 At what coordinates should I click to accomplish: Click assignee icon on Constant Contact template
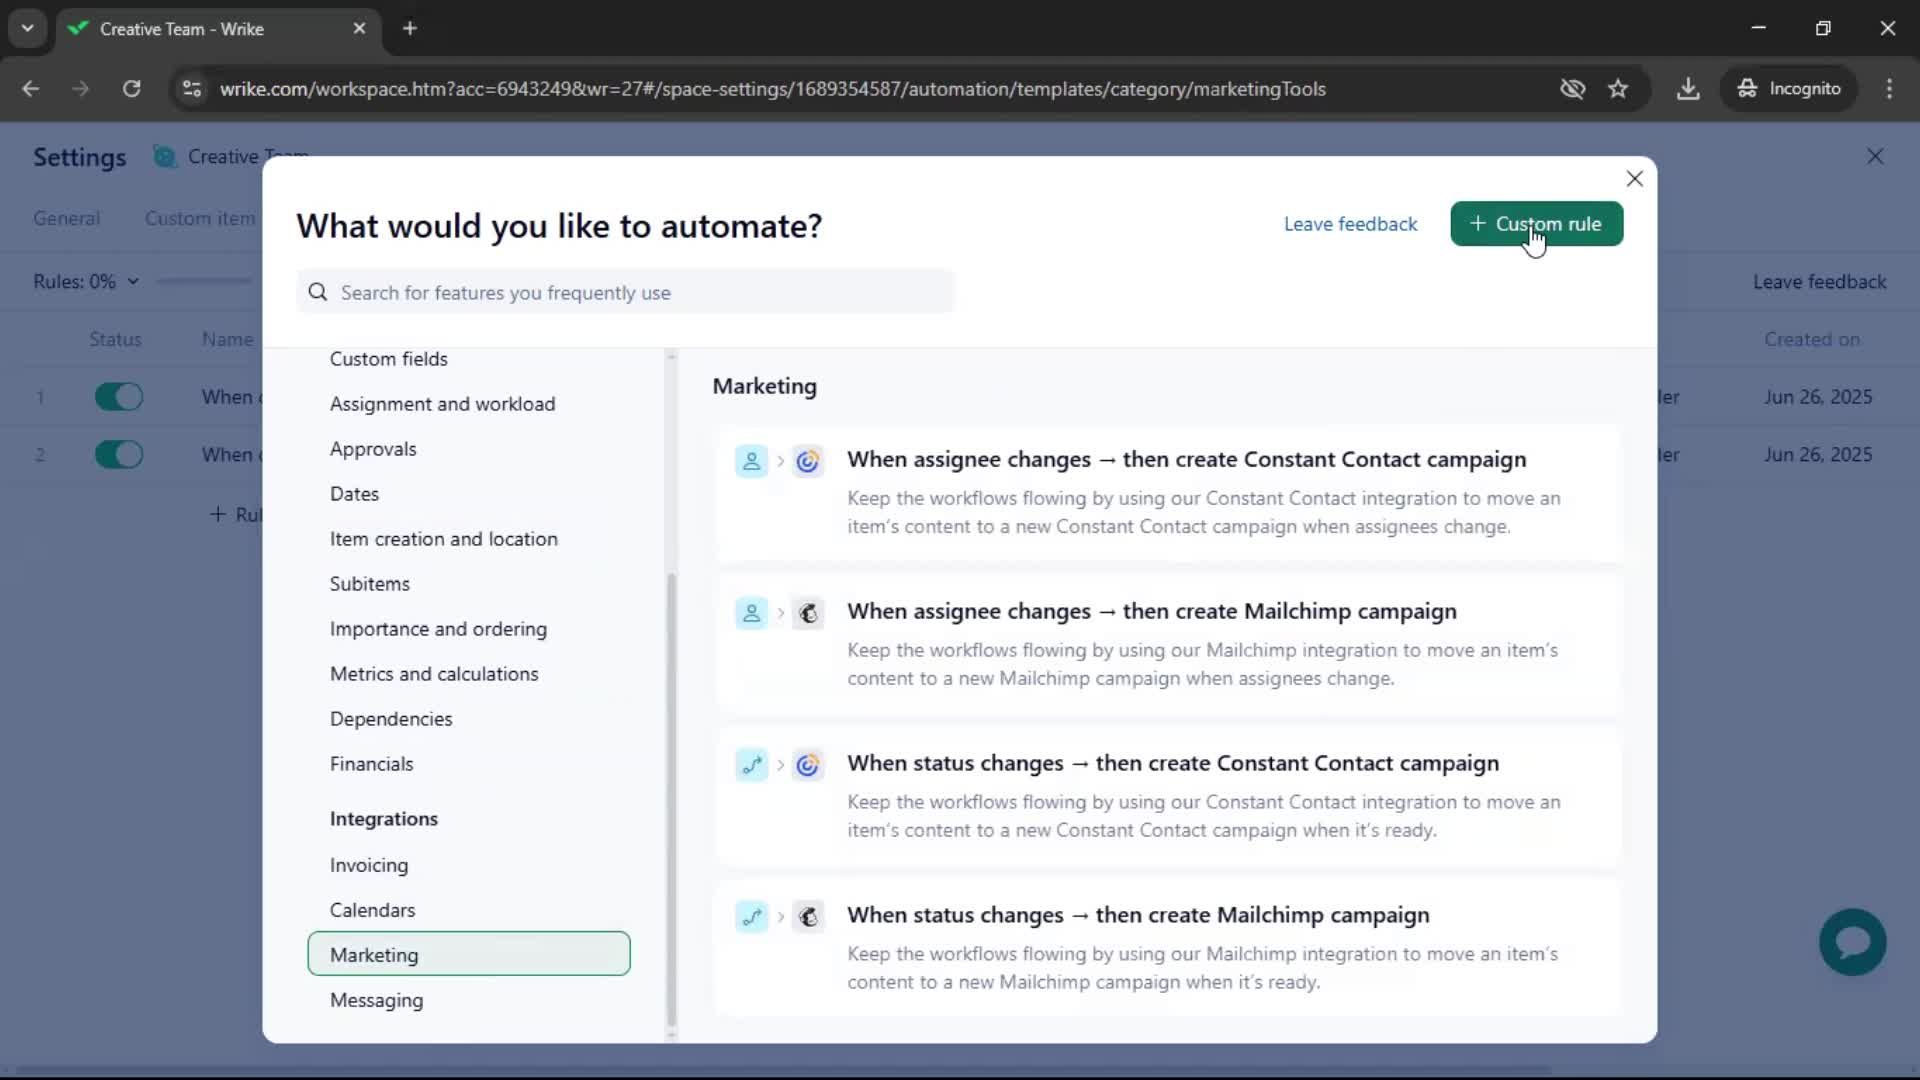point(751,461)
